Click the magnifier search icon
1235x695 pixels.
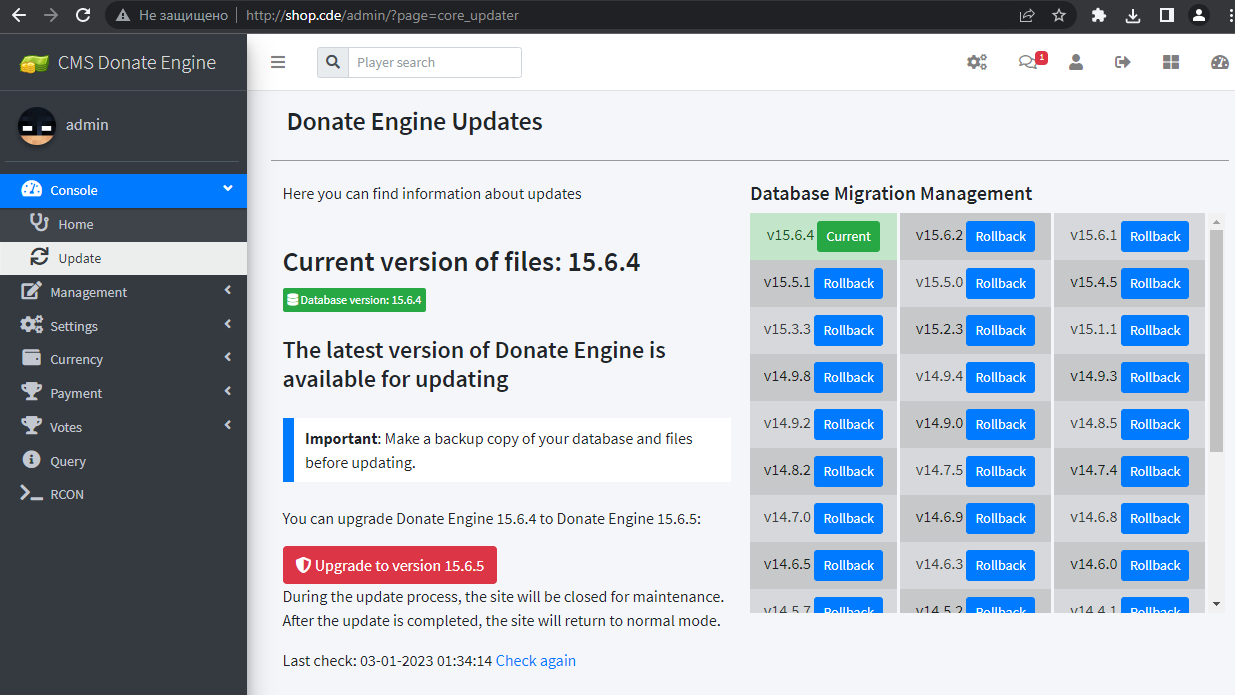coord(332,62)
